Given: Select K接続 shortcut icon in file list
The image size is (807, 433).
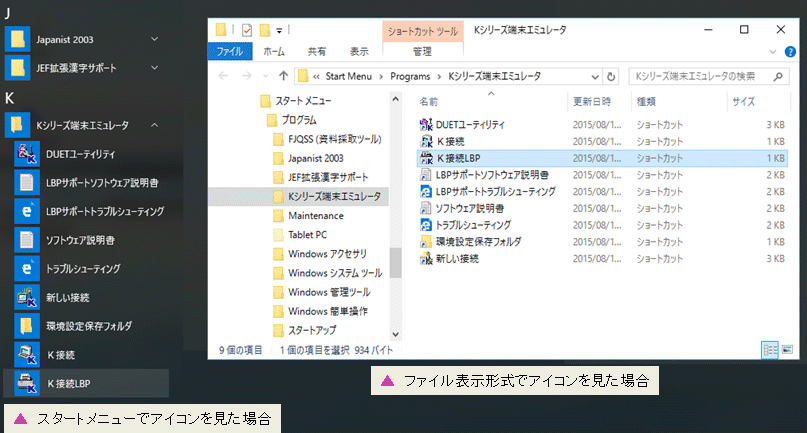Looking at the screenshot, I should click(x=426, y=141).
